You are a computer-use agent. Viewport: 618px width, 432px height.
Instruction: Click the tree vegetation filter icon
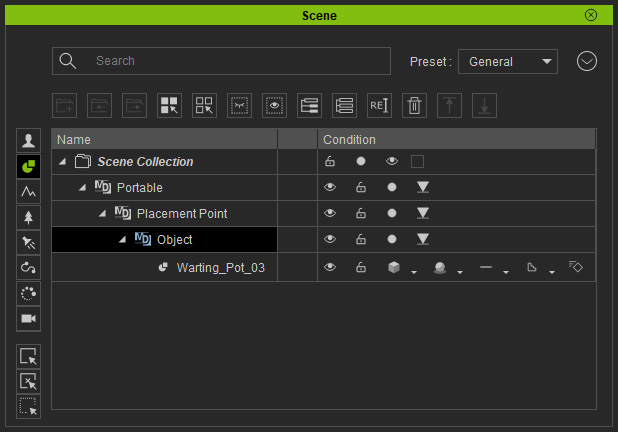[28, 217]
